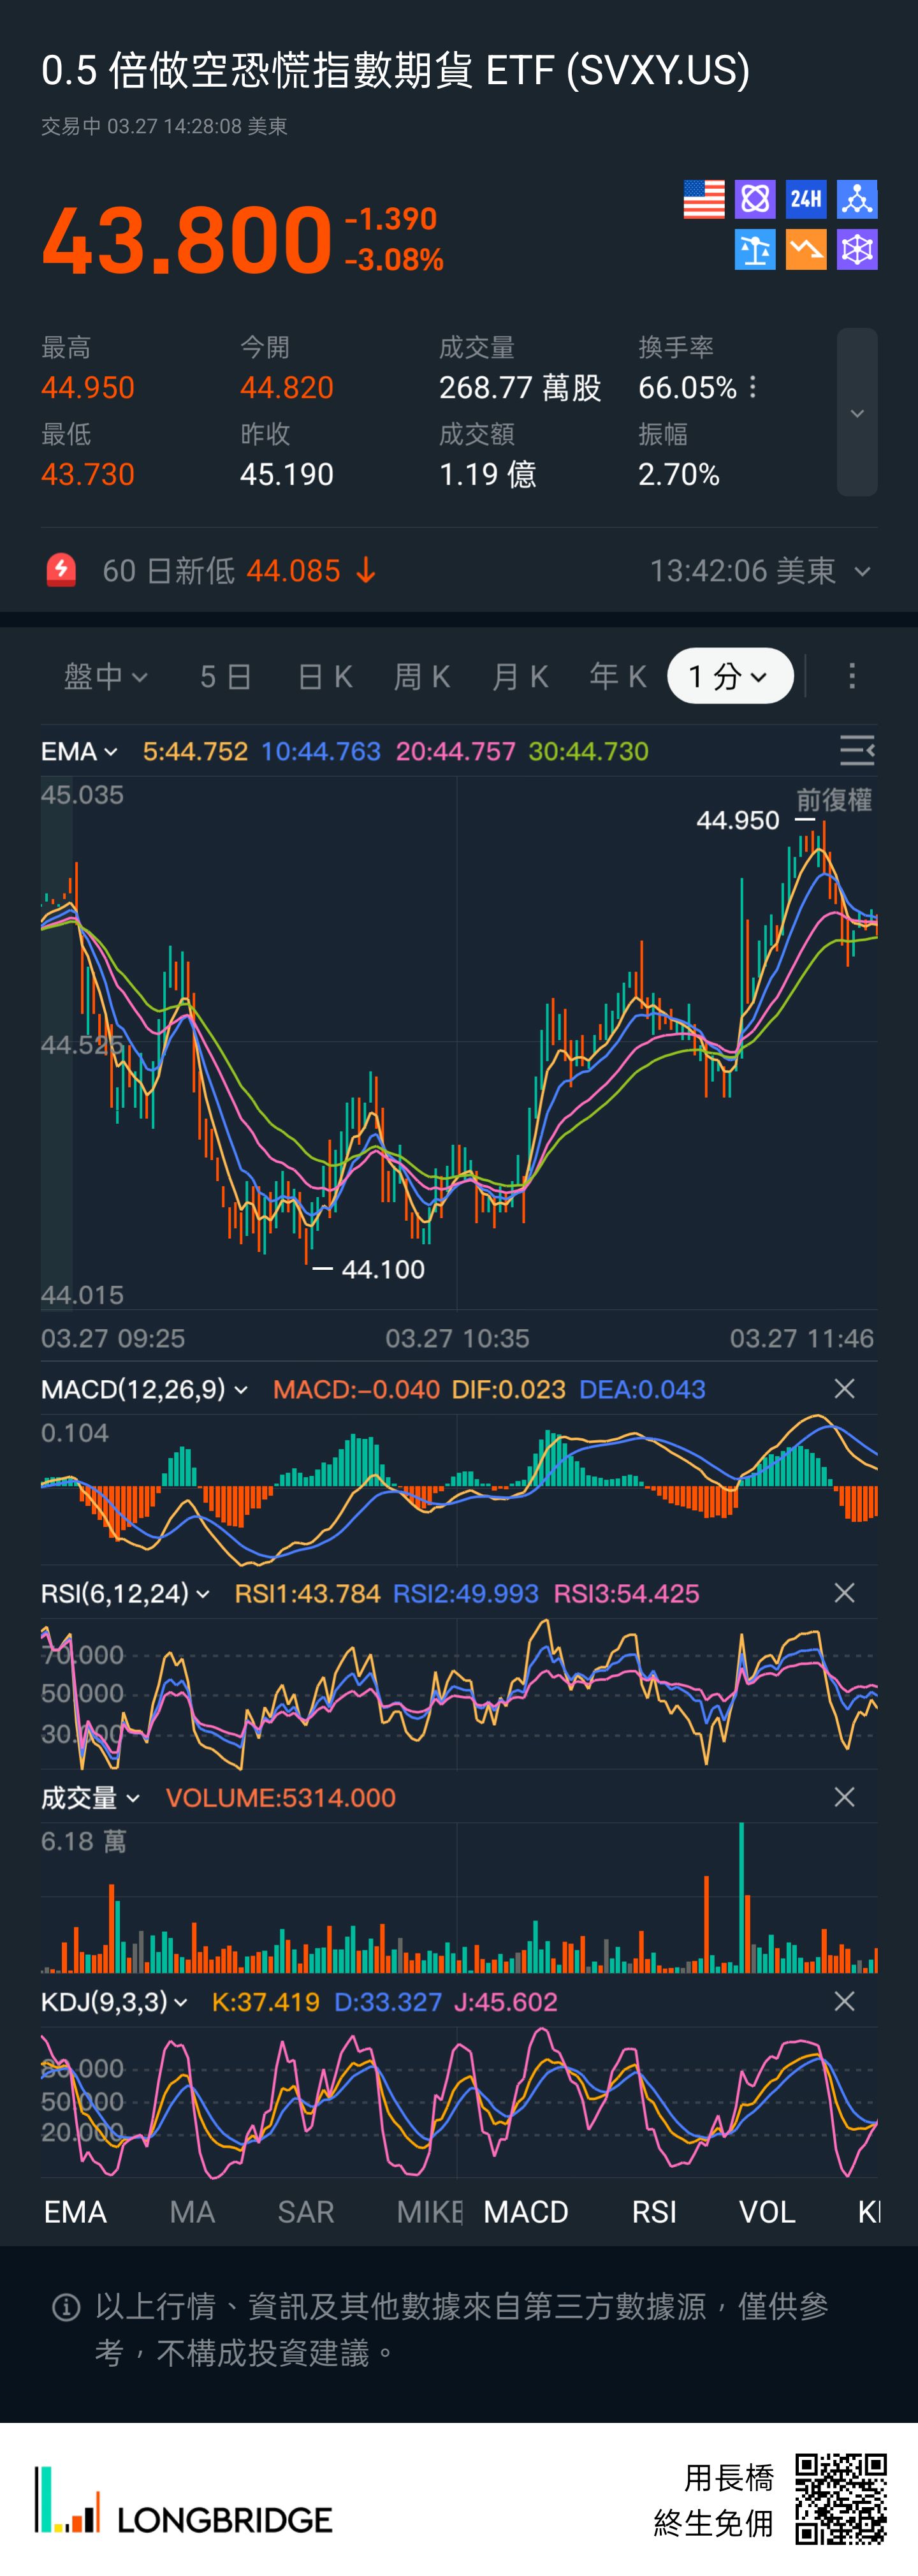Switch to the 月 K chart tab
The height and width of the screenshot is (2576, 918).
(x=520, y=677)
